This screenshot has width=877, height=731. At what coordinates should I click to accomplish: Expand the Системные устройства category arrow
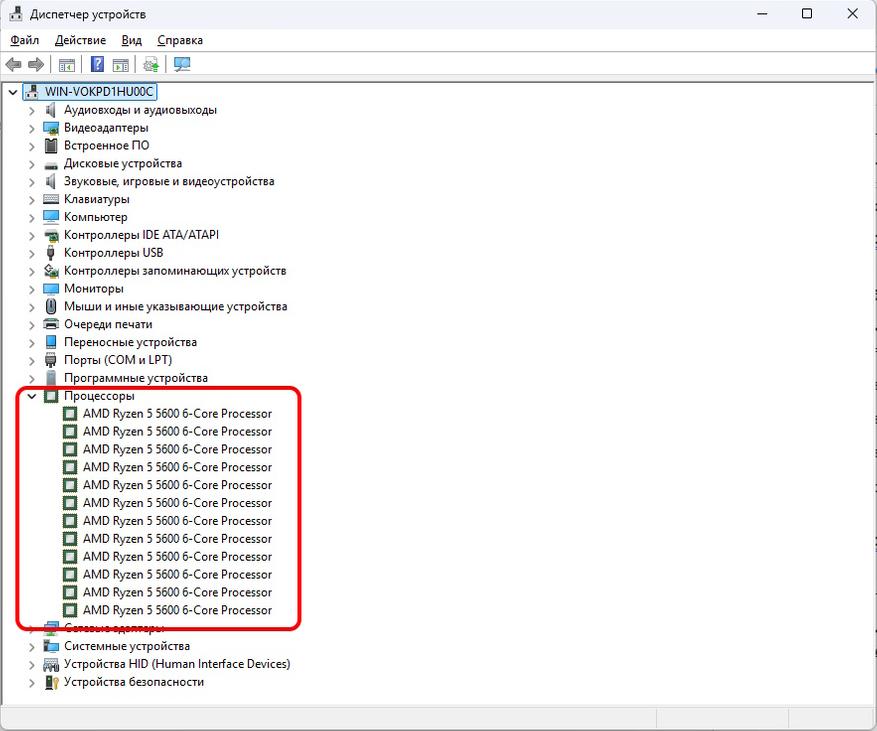pyautogui.click(x=32, y=647)
